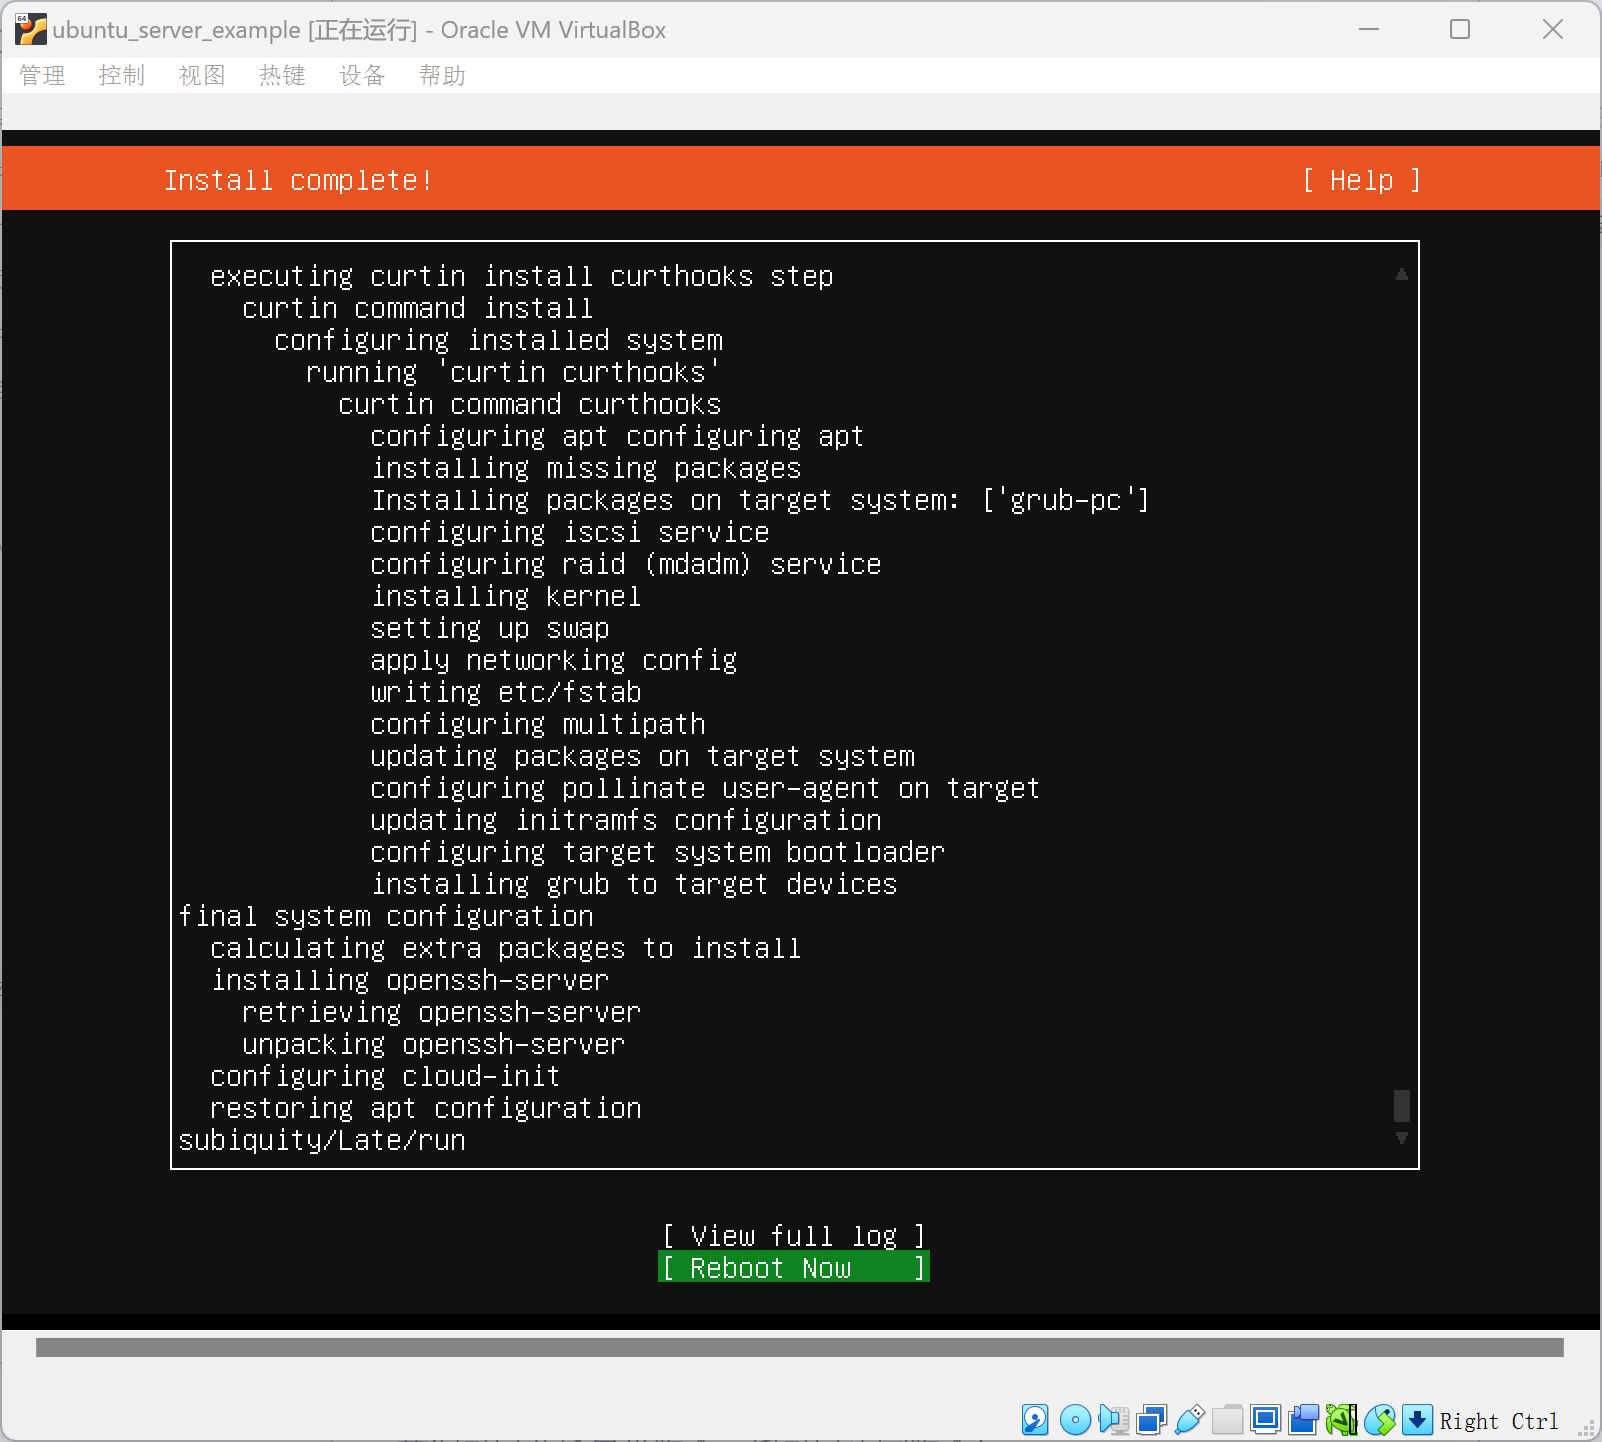Open the 设备 menu
This screenshot has width=1602, height=1442.
coord(362,76)
